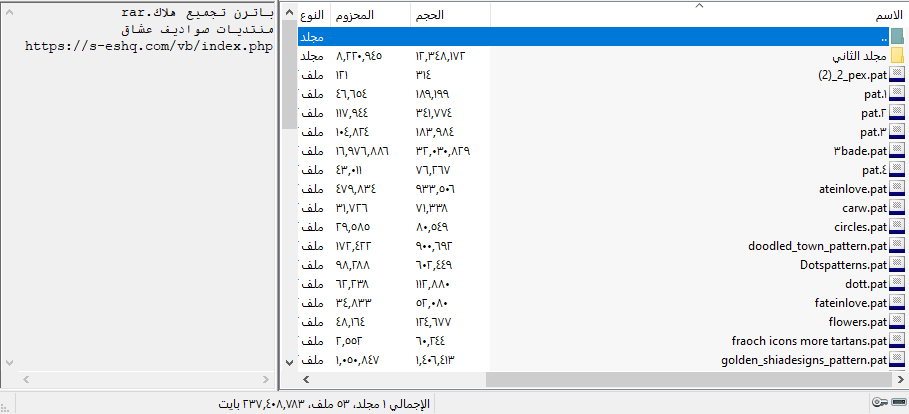909x414 pixels.
Task: Click the file list horizontal scroll left arrow
Action: pyautogui.click(x=306, y=380)
